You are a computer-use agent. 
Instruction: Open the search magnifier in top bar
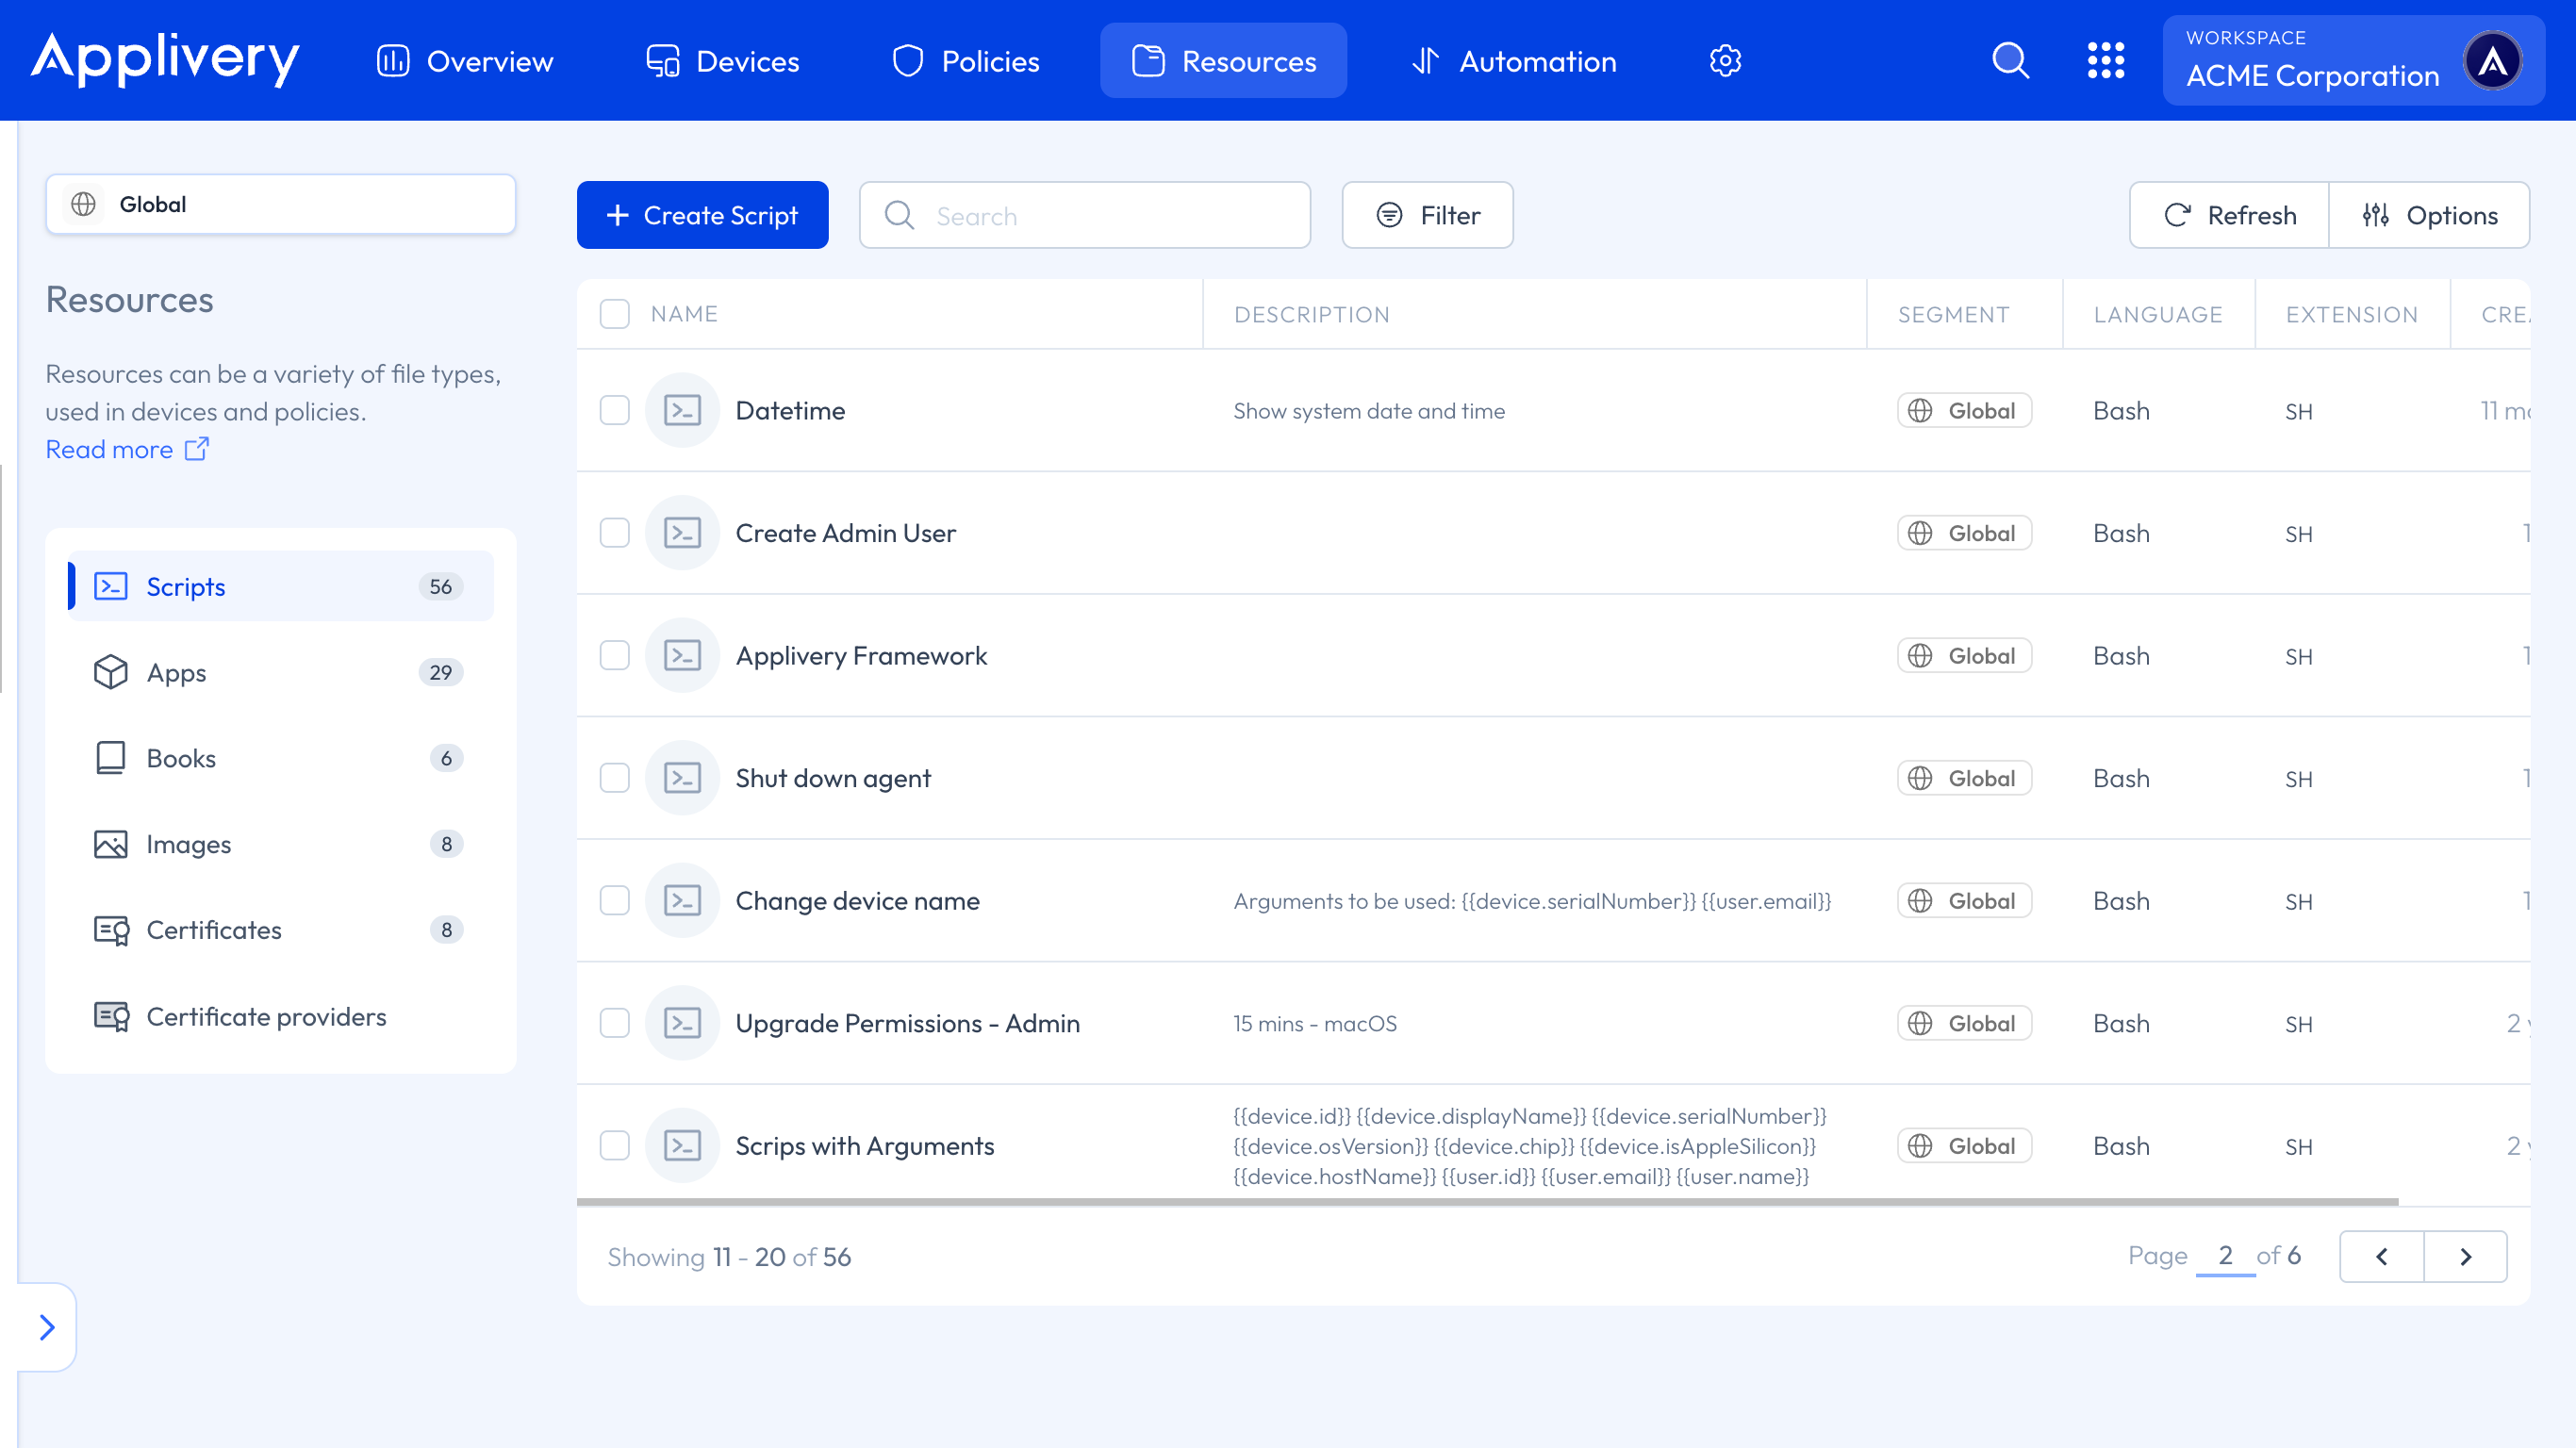[2011, 60]
